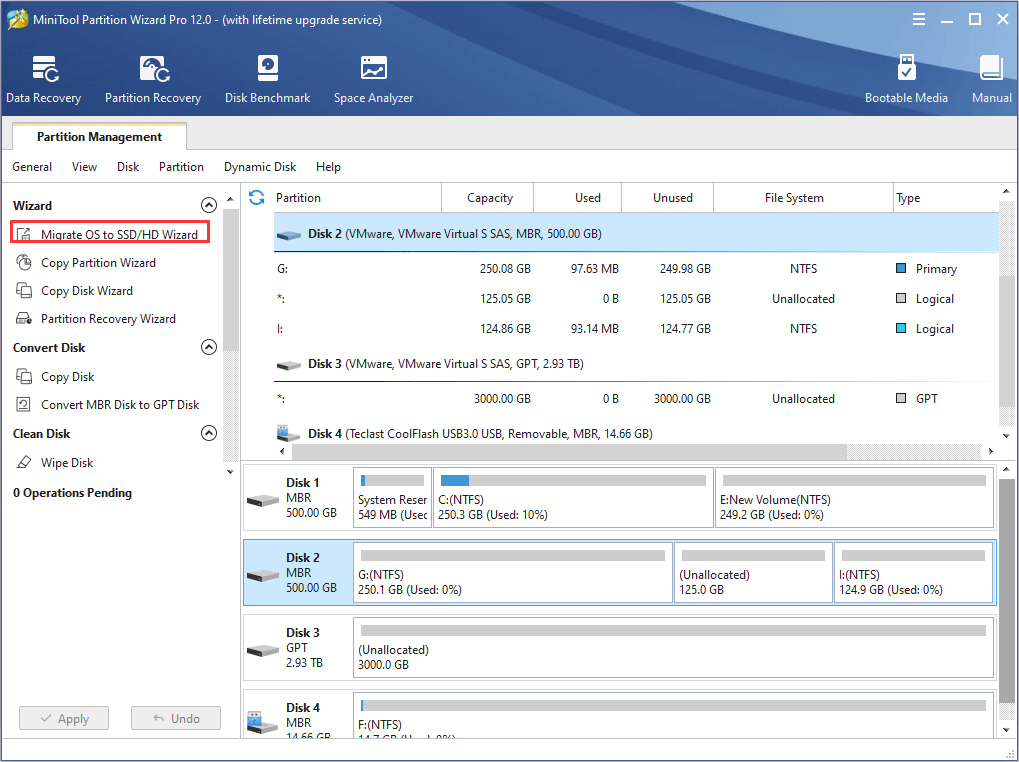The width and height of the screenshot is (1019, 762).
Task: Open the General menu
Action: [32, 167]
